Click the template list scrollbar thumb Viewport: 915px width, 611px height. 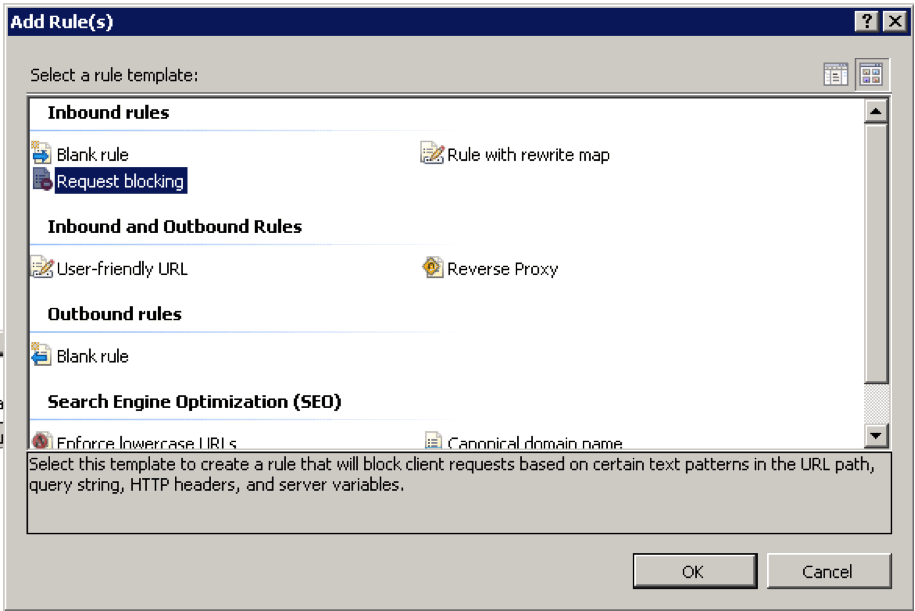(876, 250)
